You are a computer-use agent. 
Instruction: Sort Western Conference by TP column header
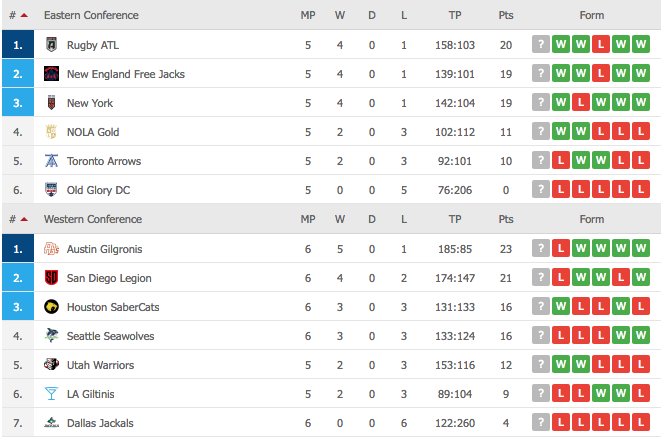(x=455, y=219)
